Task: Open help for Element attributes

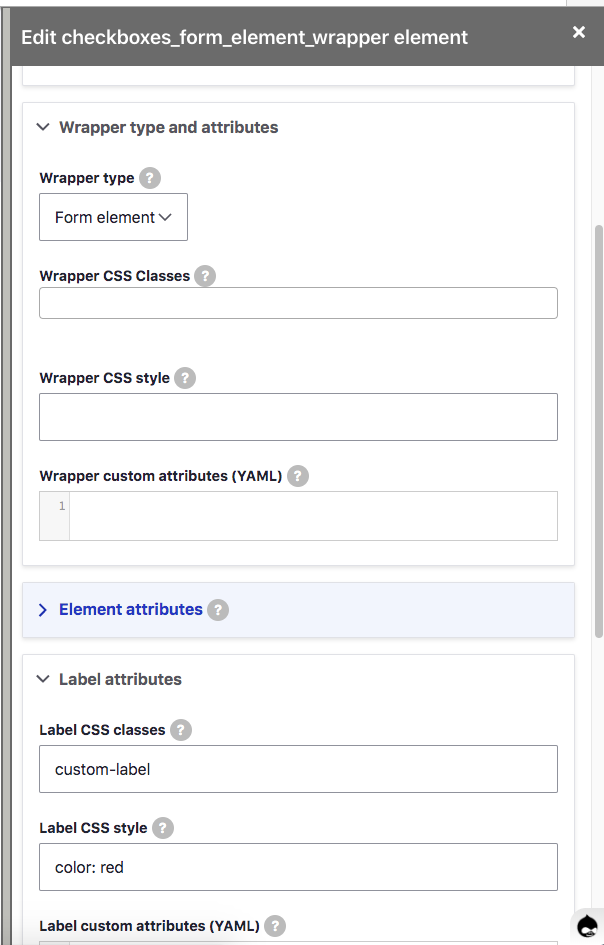Action: tap(218, 610)
